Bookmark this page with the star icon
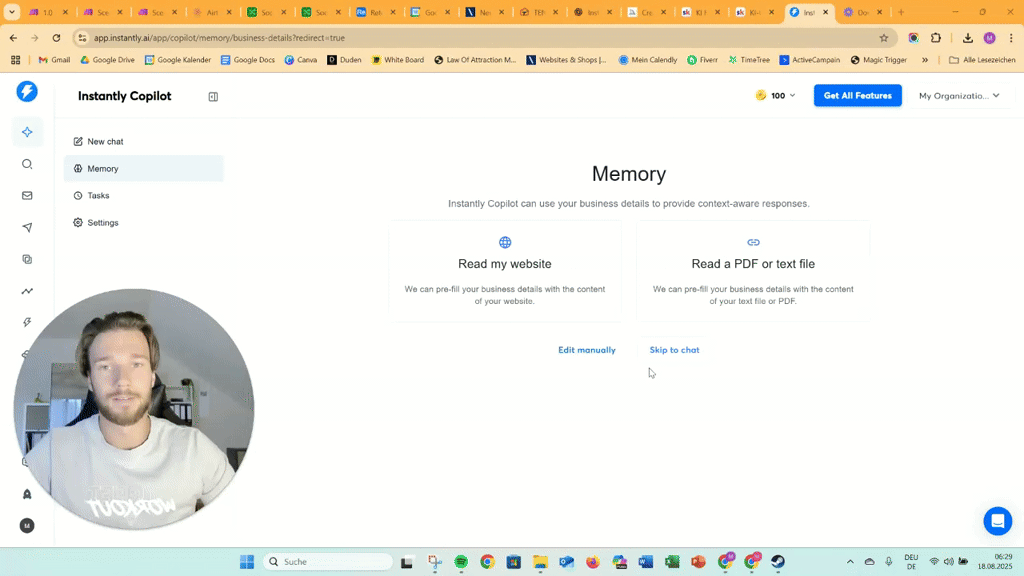1024x576 pixels. 884,38
